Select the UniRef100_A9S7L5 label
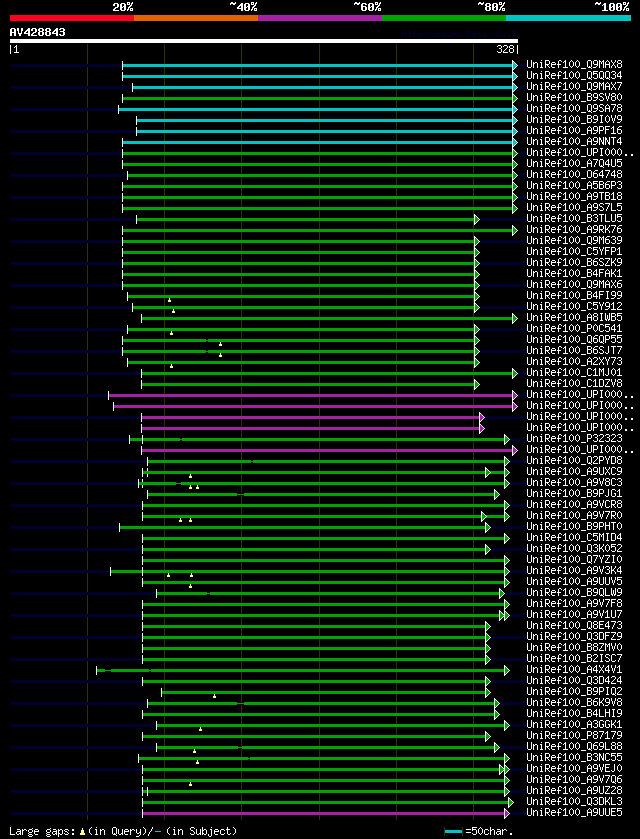The height and width of the screenshot is (839, 640). click(574, 207)
